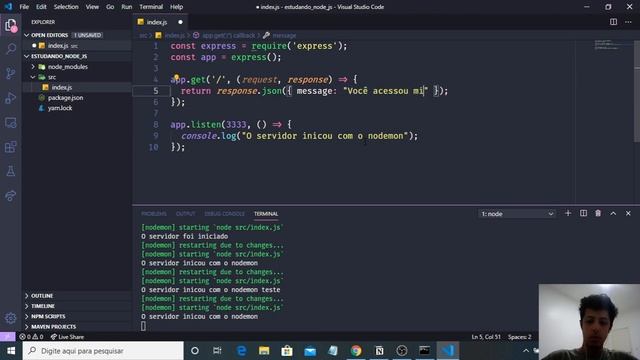Image resolution: width=640 pixels, height=360 pixels.
Task: Open Cortana circle on taskbar
Action: point(195,351)
